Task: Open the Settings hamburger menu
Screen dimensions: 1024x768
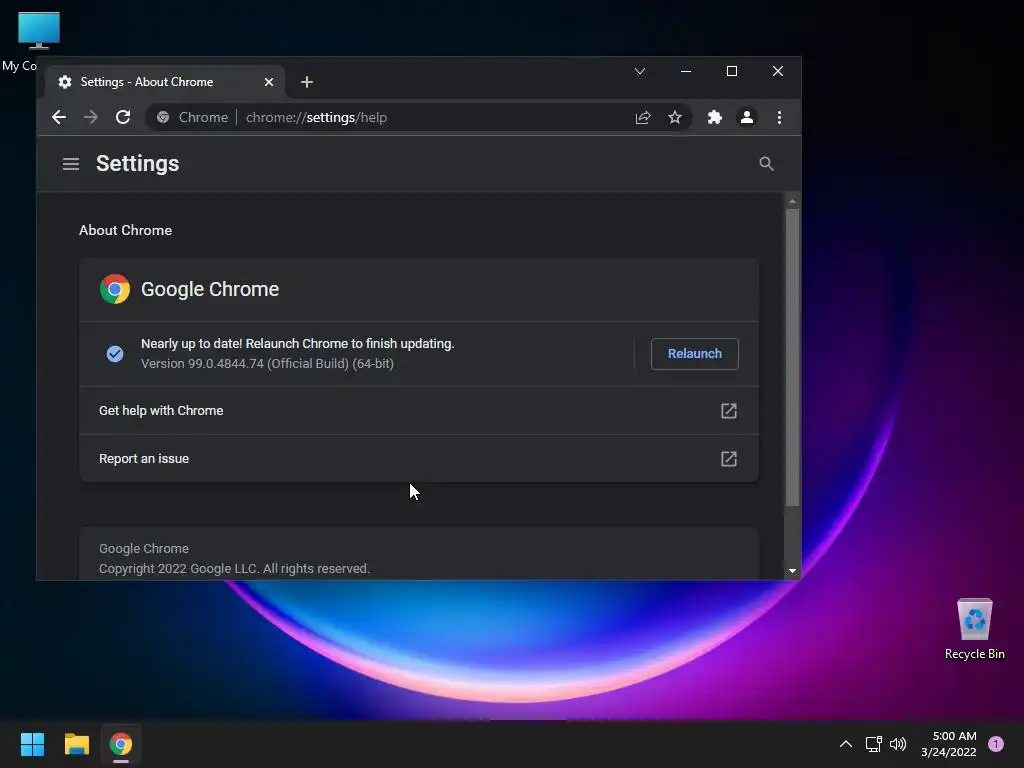Action: pos(71,164)
